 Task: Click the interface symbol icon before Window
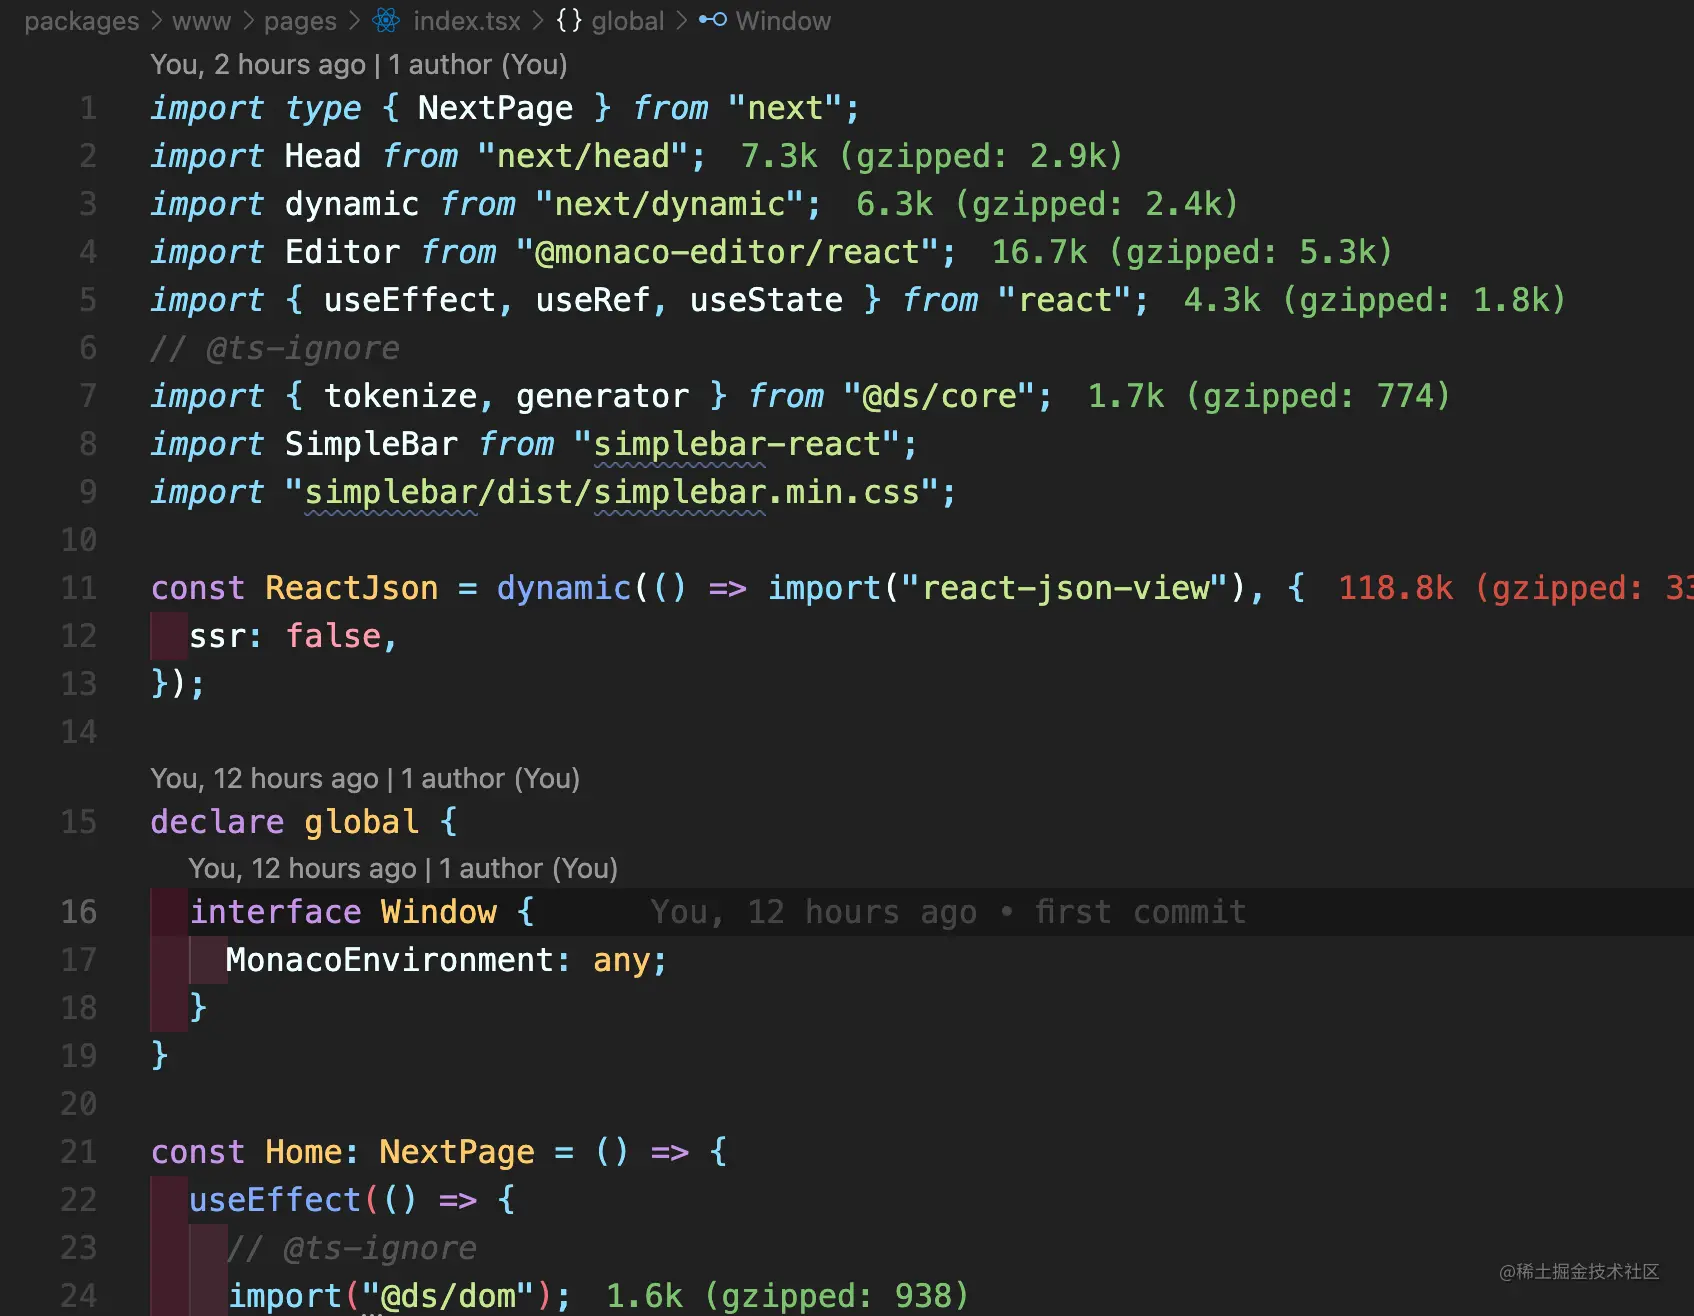pyautogui.click(x=712, y=21)
